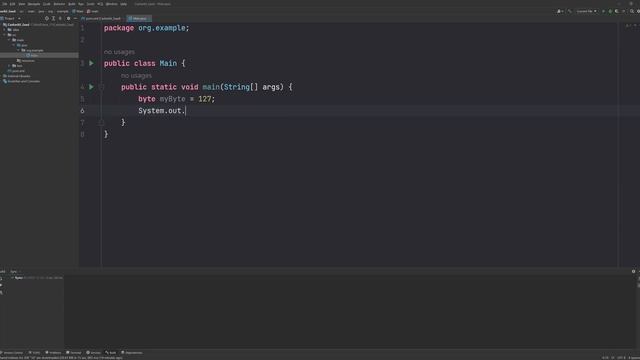Viewport: 640px width, 360px height.
Task: Expand the test folder in tree
Action: tap(9, 66)
